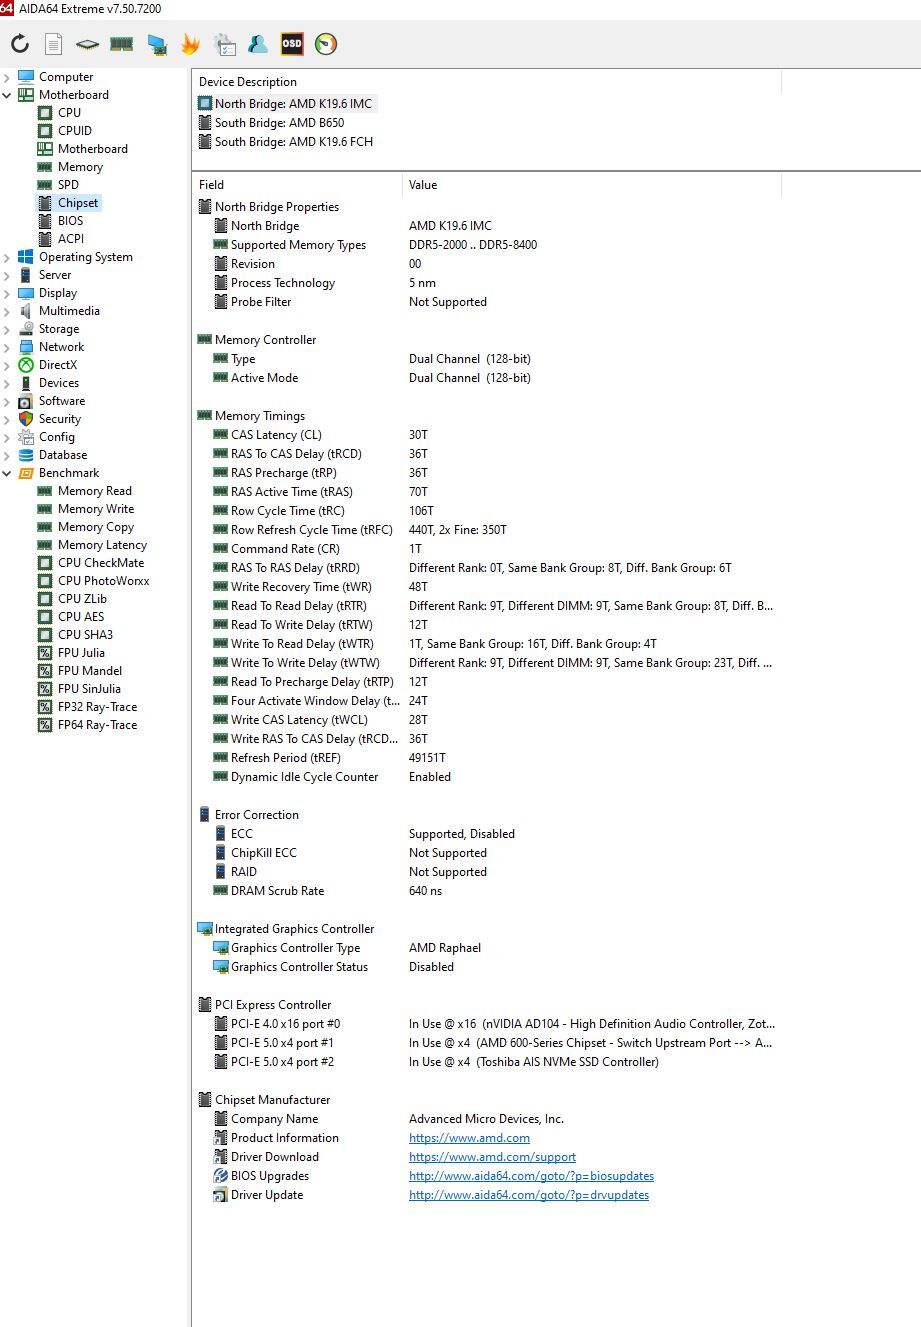Select the CPU SHA3 benchmark

(x=85, y=635)
